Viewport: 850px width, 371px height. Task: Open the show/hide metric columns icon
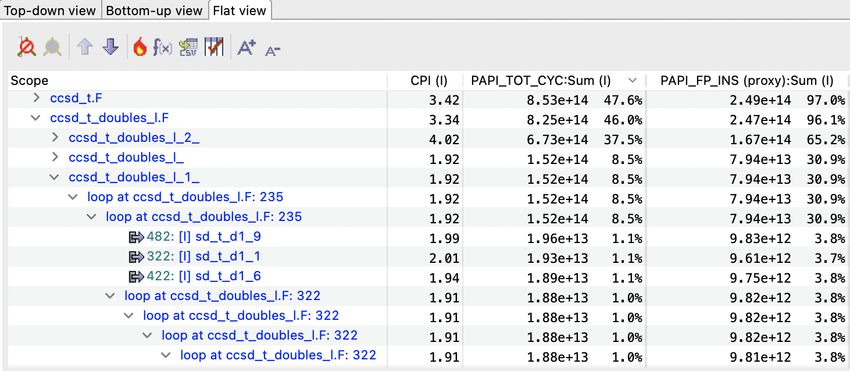(x=214, y=47)
